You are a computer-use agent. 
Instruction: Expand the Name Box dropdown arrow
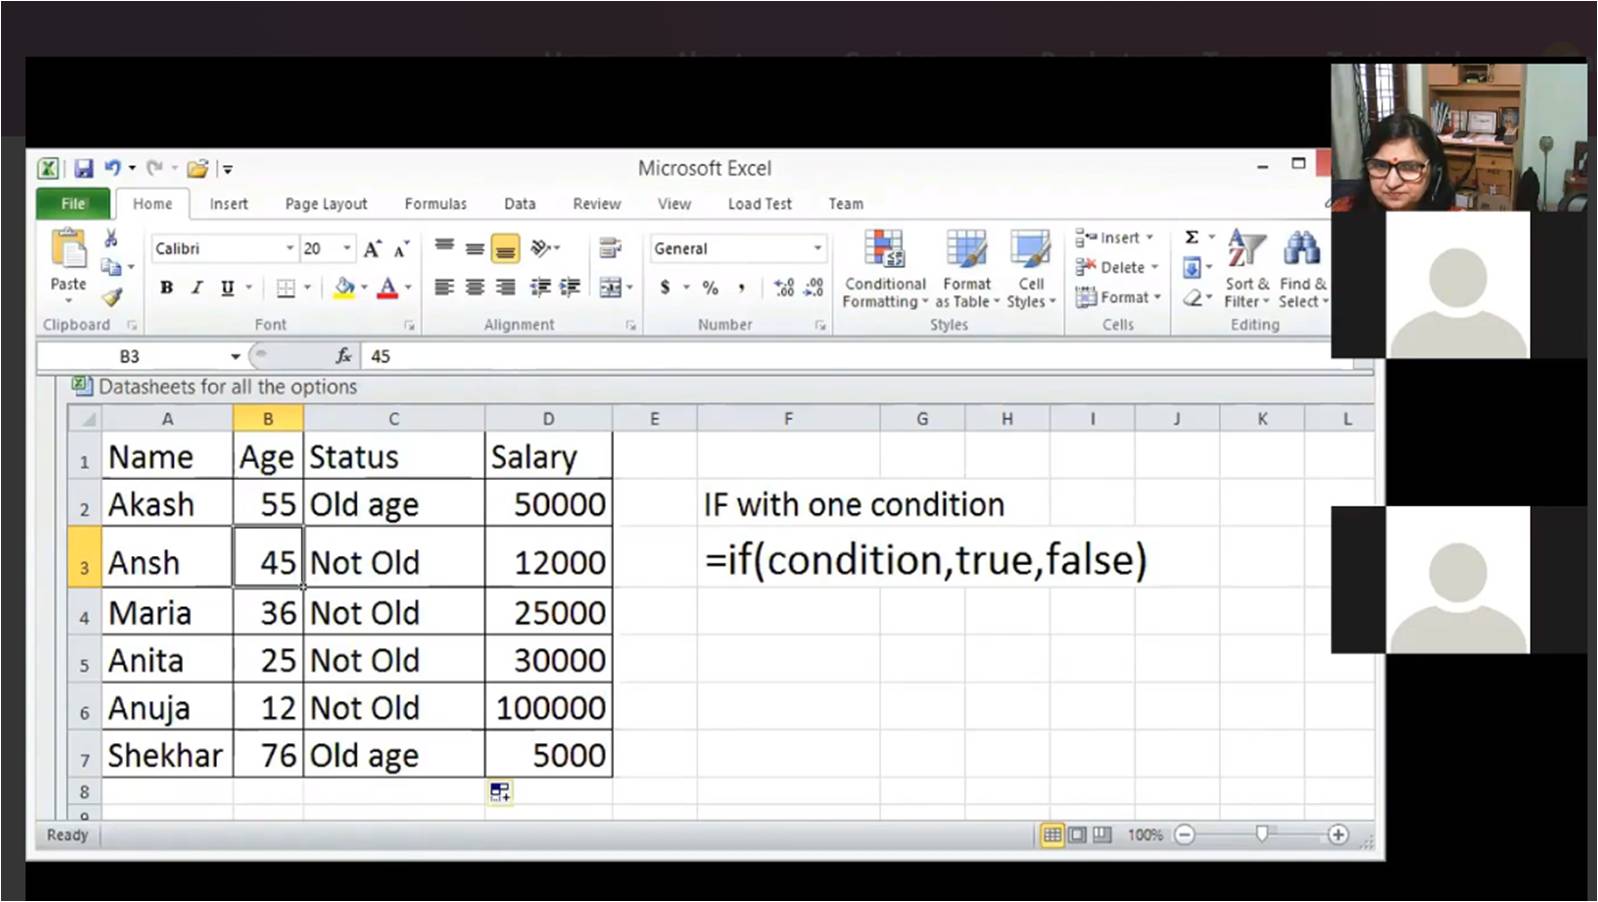(x=235, y=356)
